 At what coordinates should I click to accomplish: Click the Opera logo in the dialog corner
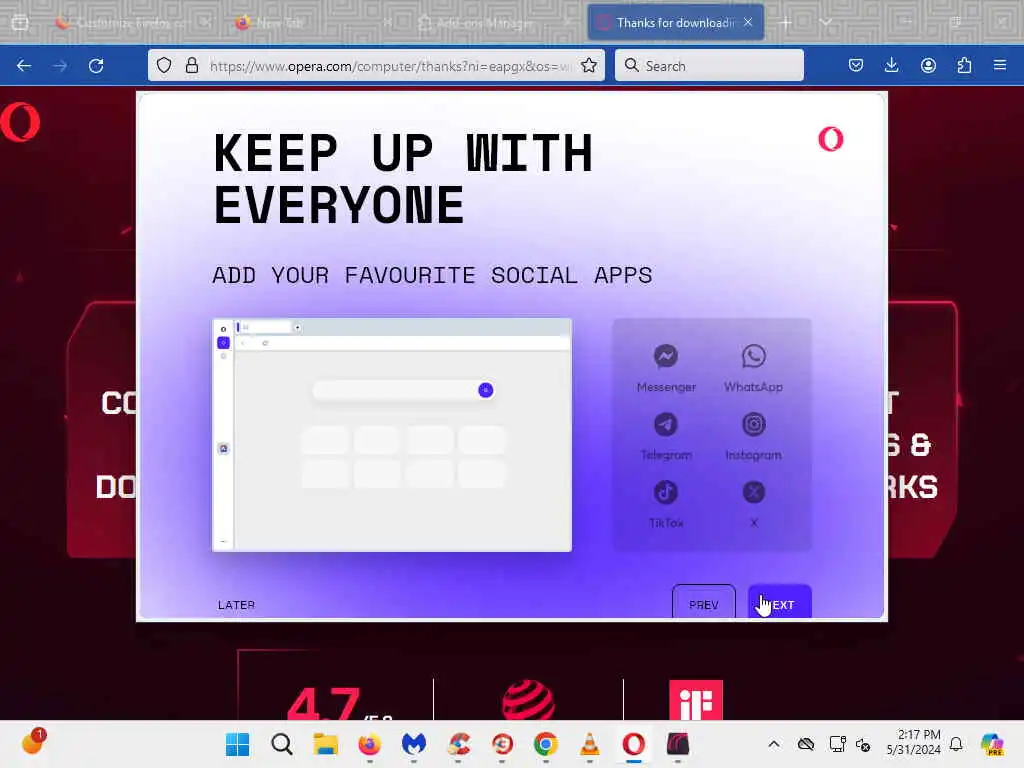pyautogui.click(x=831, y=138)
